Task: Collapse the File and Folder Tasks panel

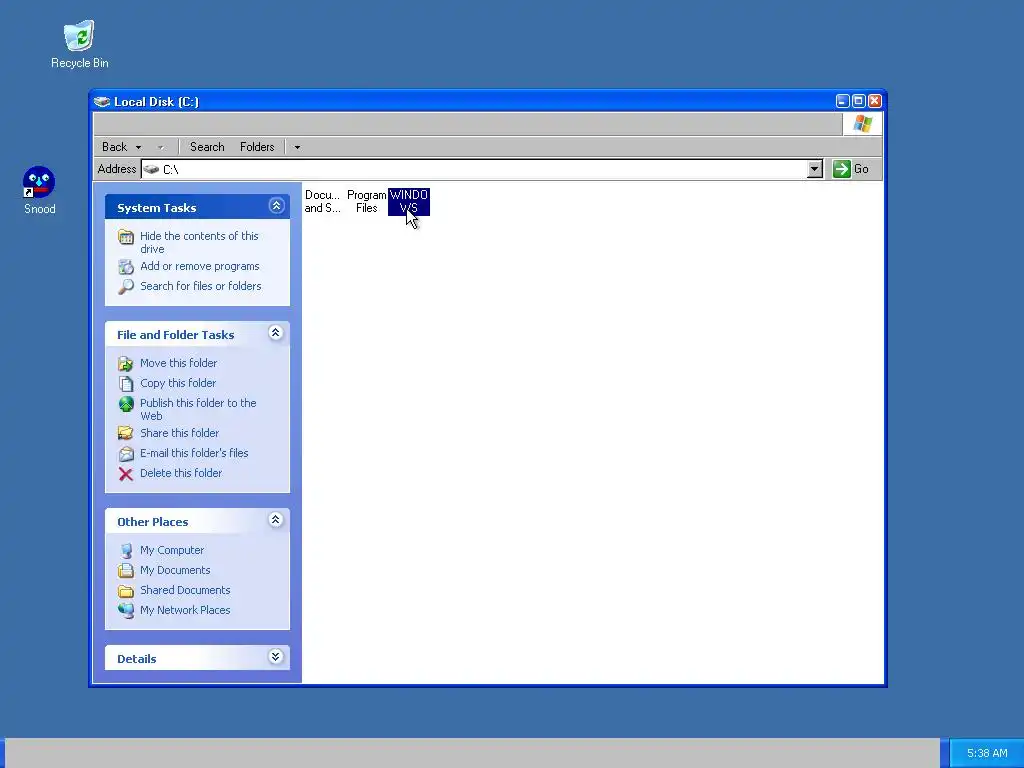Action: click(276, 333)
